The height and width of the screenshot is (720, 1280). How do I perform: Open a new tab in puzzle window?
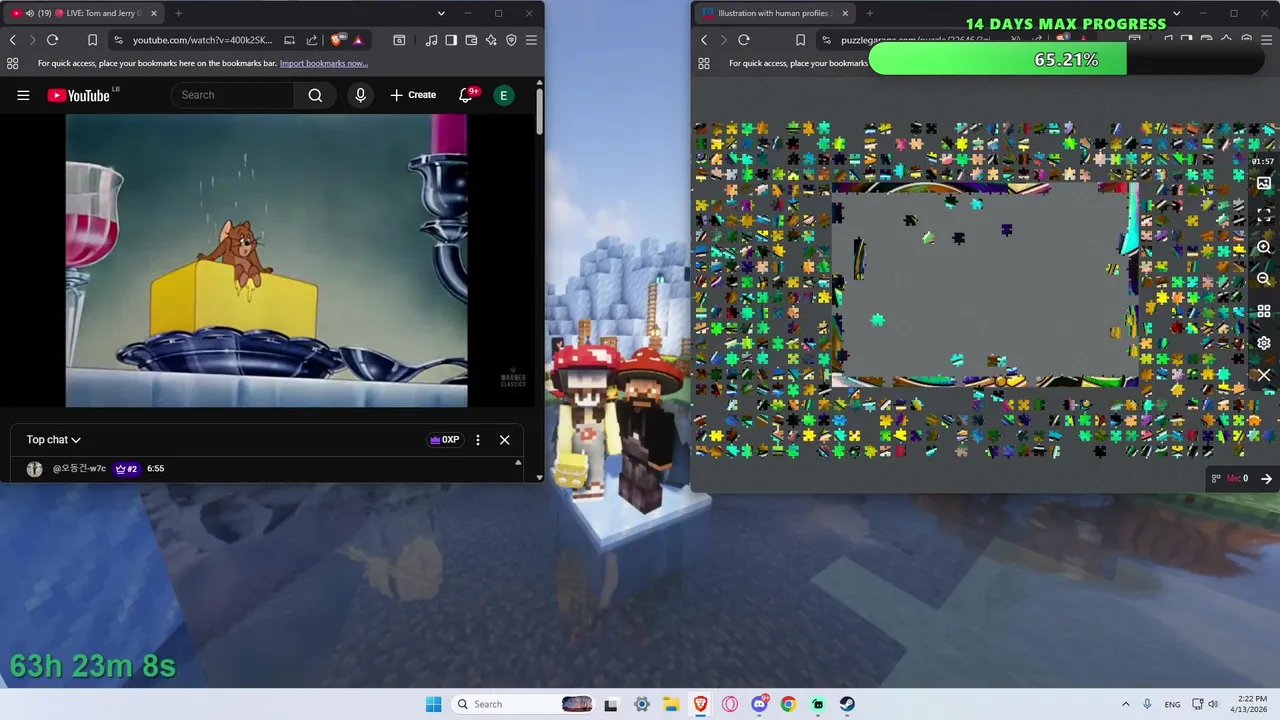click(x=869, y=13)
